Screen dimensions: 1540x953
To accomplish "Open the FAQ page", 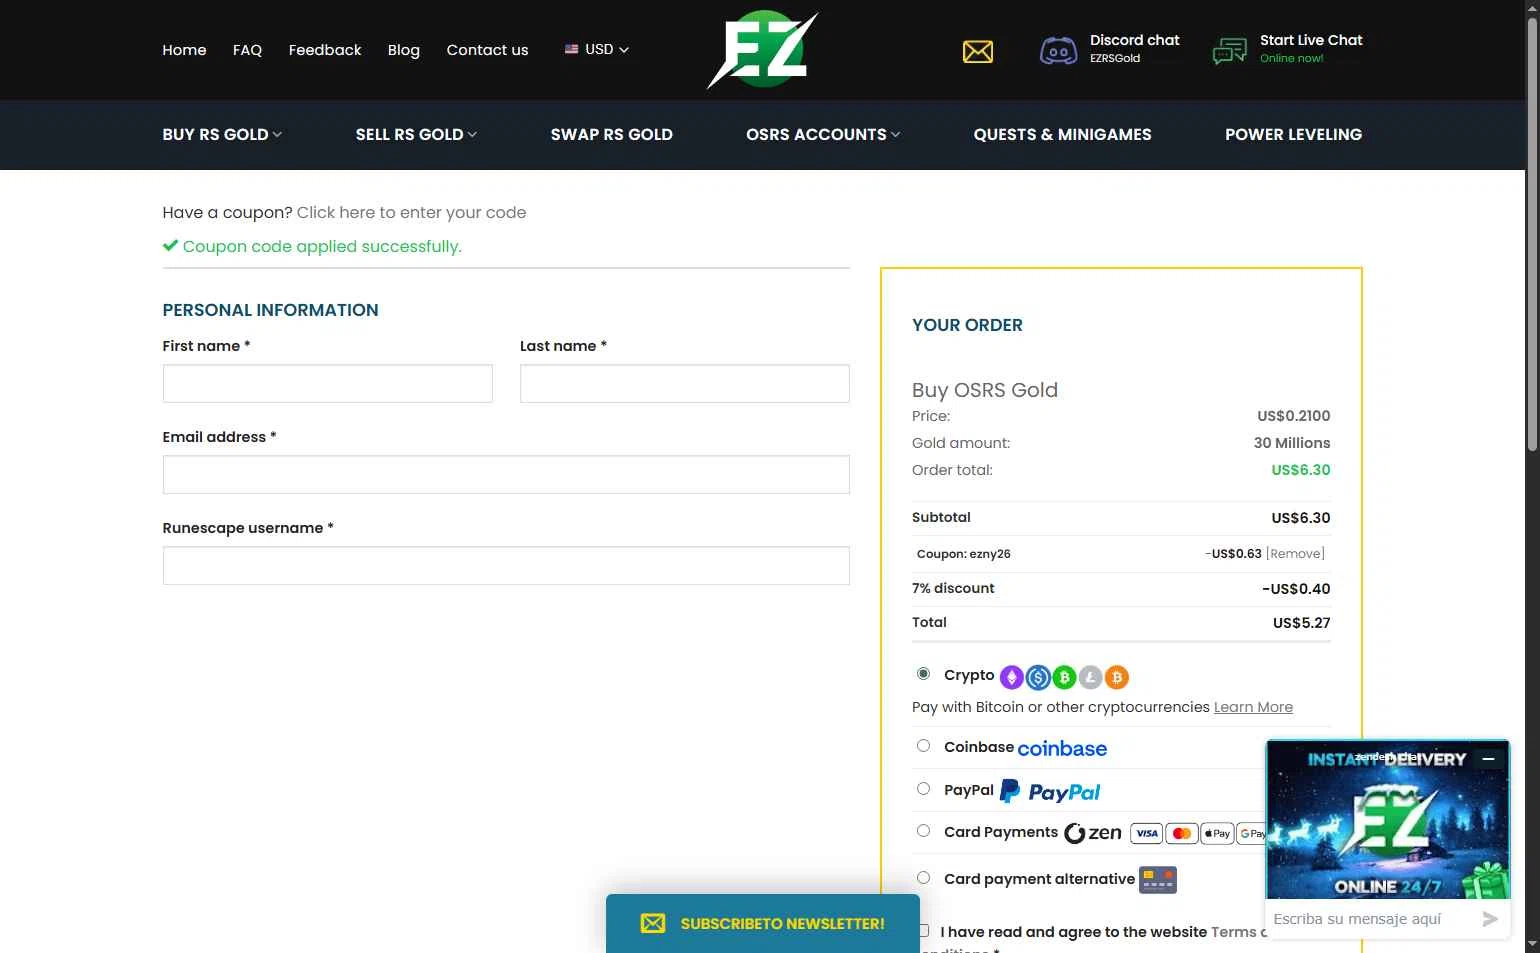I will click(247, 50).
